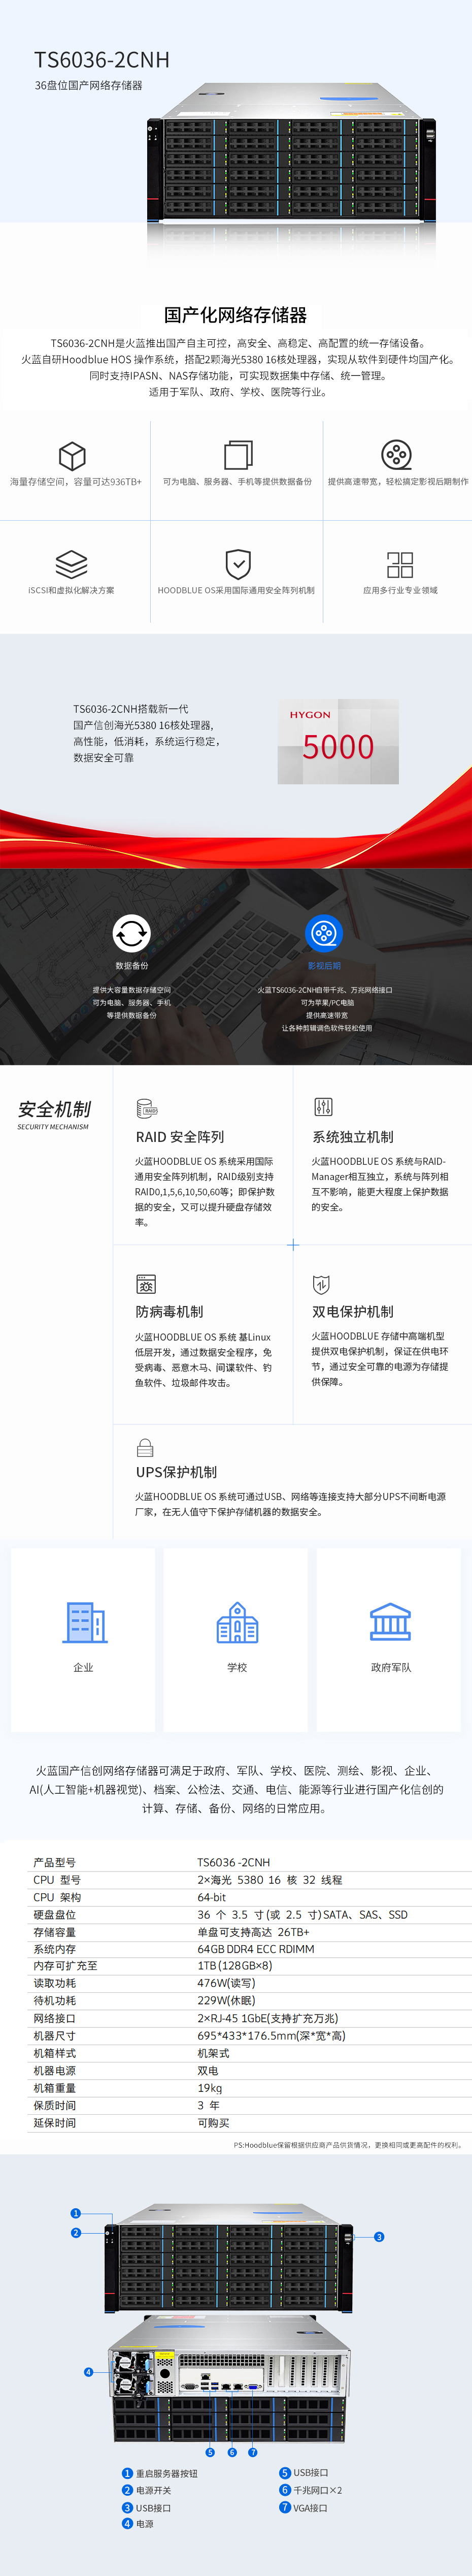Click the shield icon above 双电保护机制
Viewport: 472px width, 2576px height.
321,1284
